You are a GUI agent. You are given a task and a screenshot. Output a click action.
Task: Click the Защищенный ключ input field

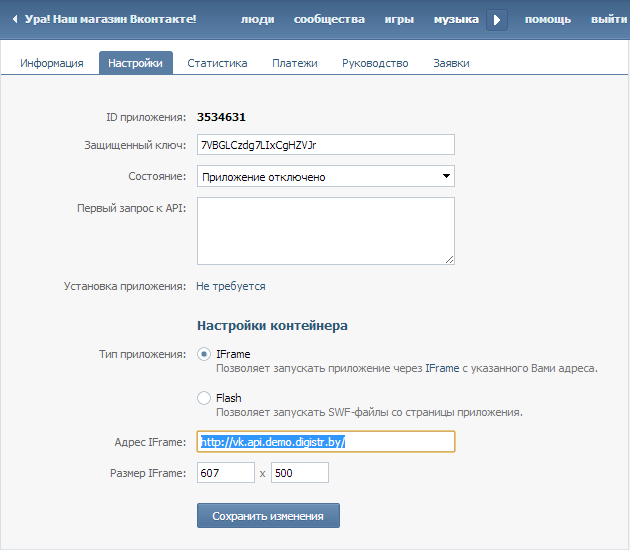pyautogui.click(x=325, y=145)
